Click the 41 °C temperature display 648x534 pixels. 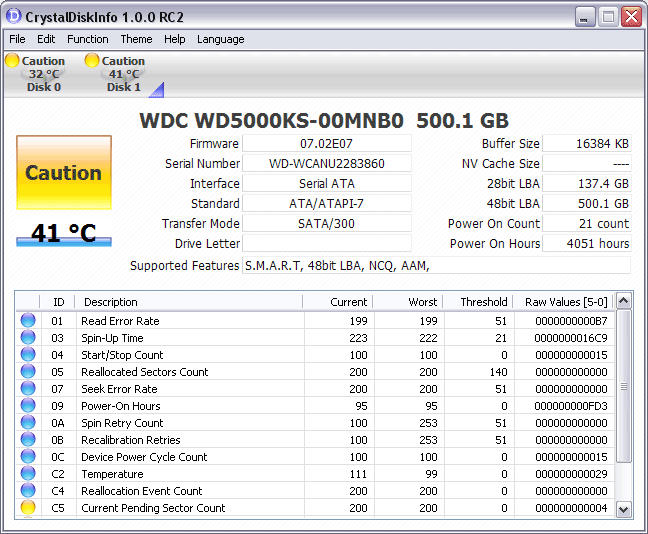click(x=64, y=234)
